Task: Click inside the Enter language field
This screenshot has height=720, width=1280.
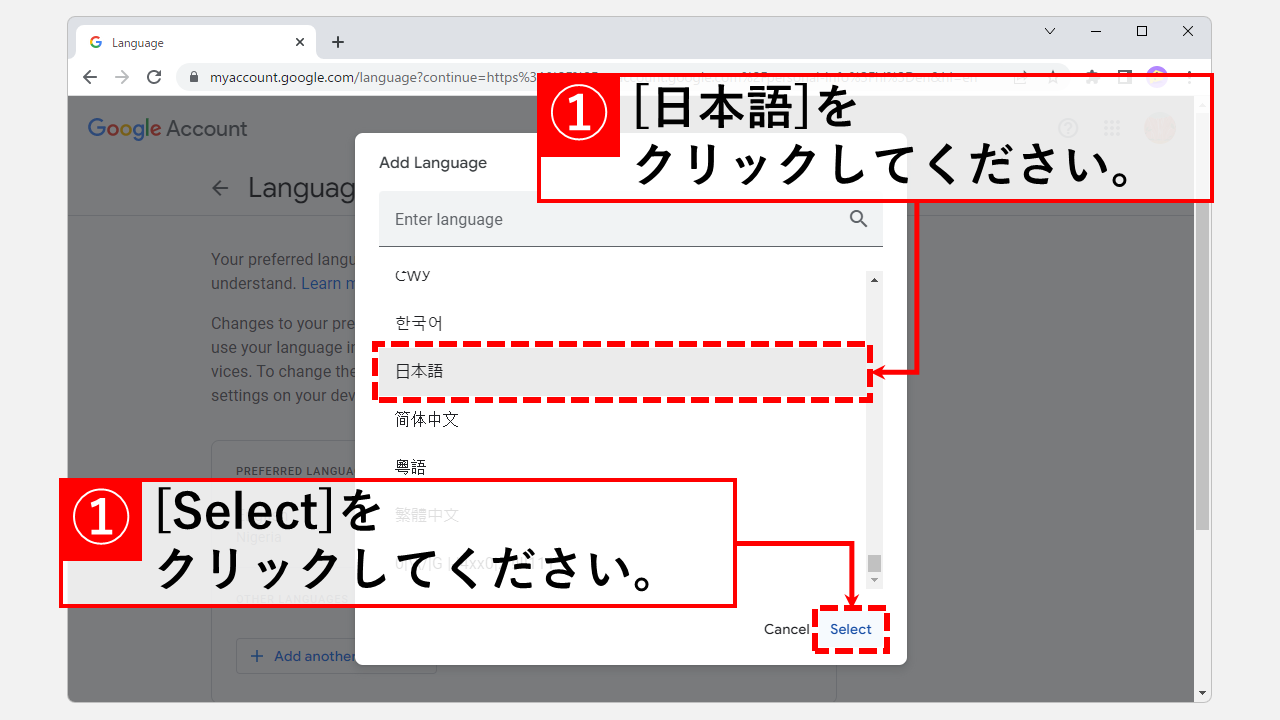Action: click(x=550, y=219)
